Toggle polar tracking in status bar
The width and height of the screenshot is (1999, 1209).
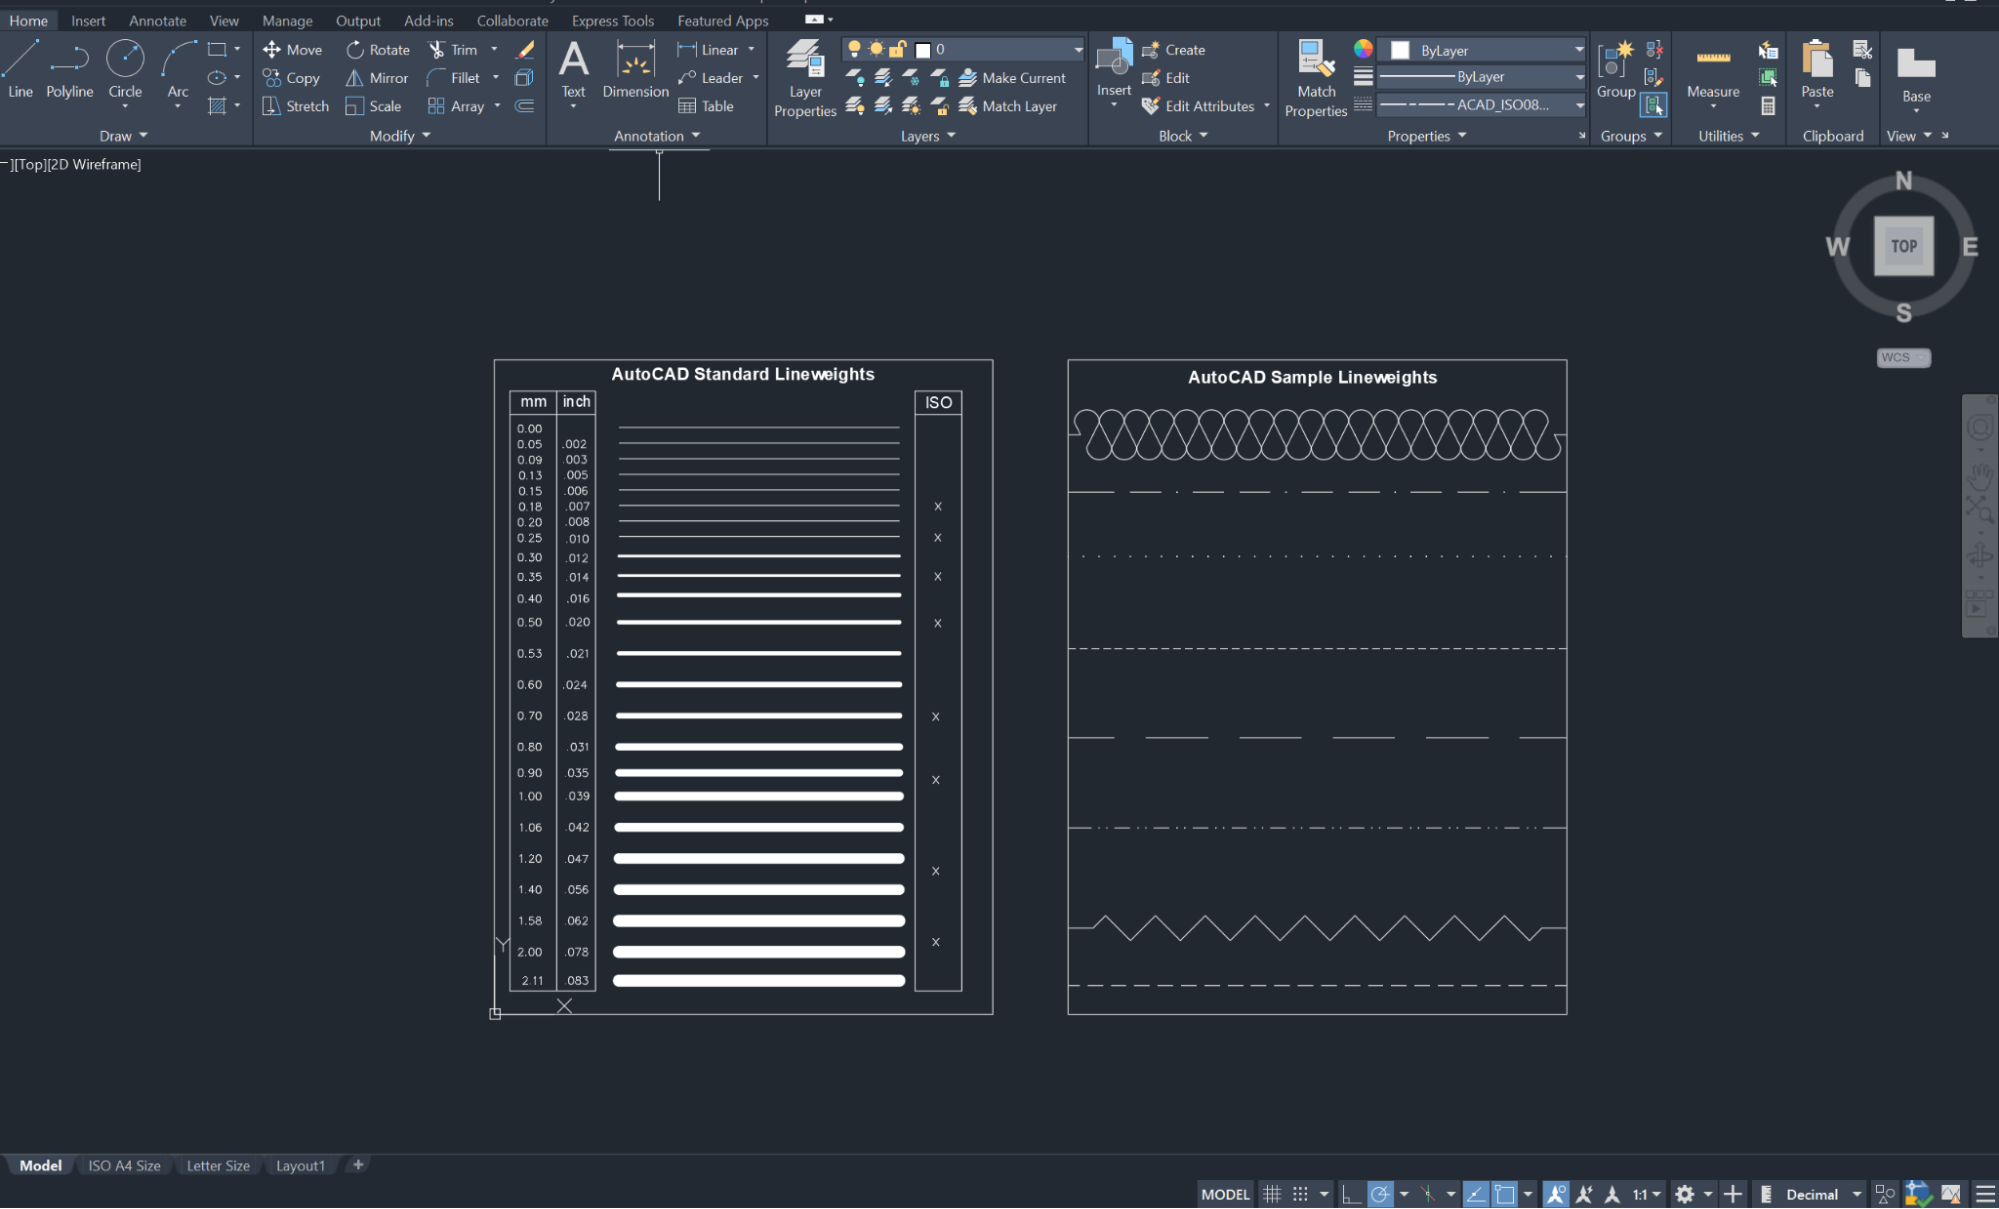pos(1380,1194)
